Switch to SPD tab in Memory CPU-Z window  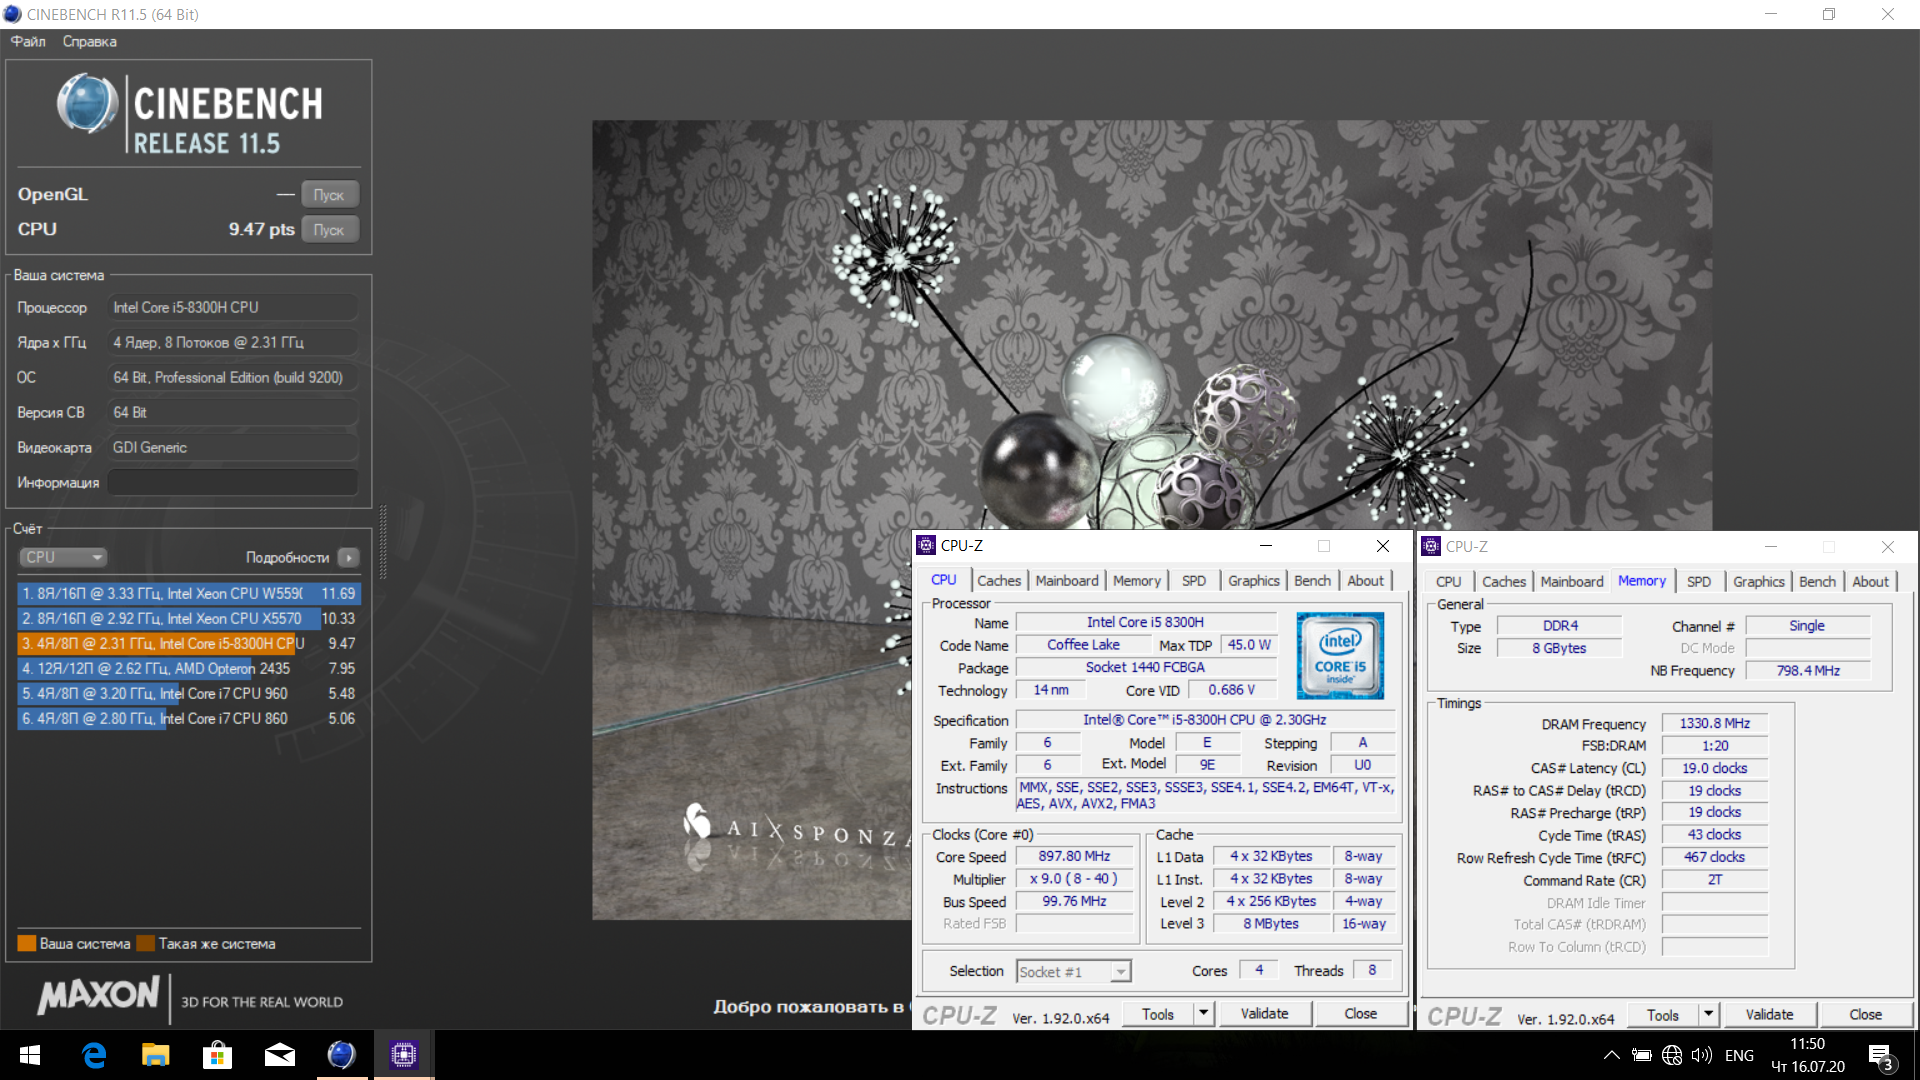click(1699, 581)
